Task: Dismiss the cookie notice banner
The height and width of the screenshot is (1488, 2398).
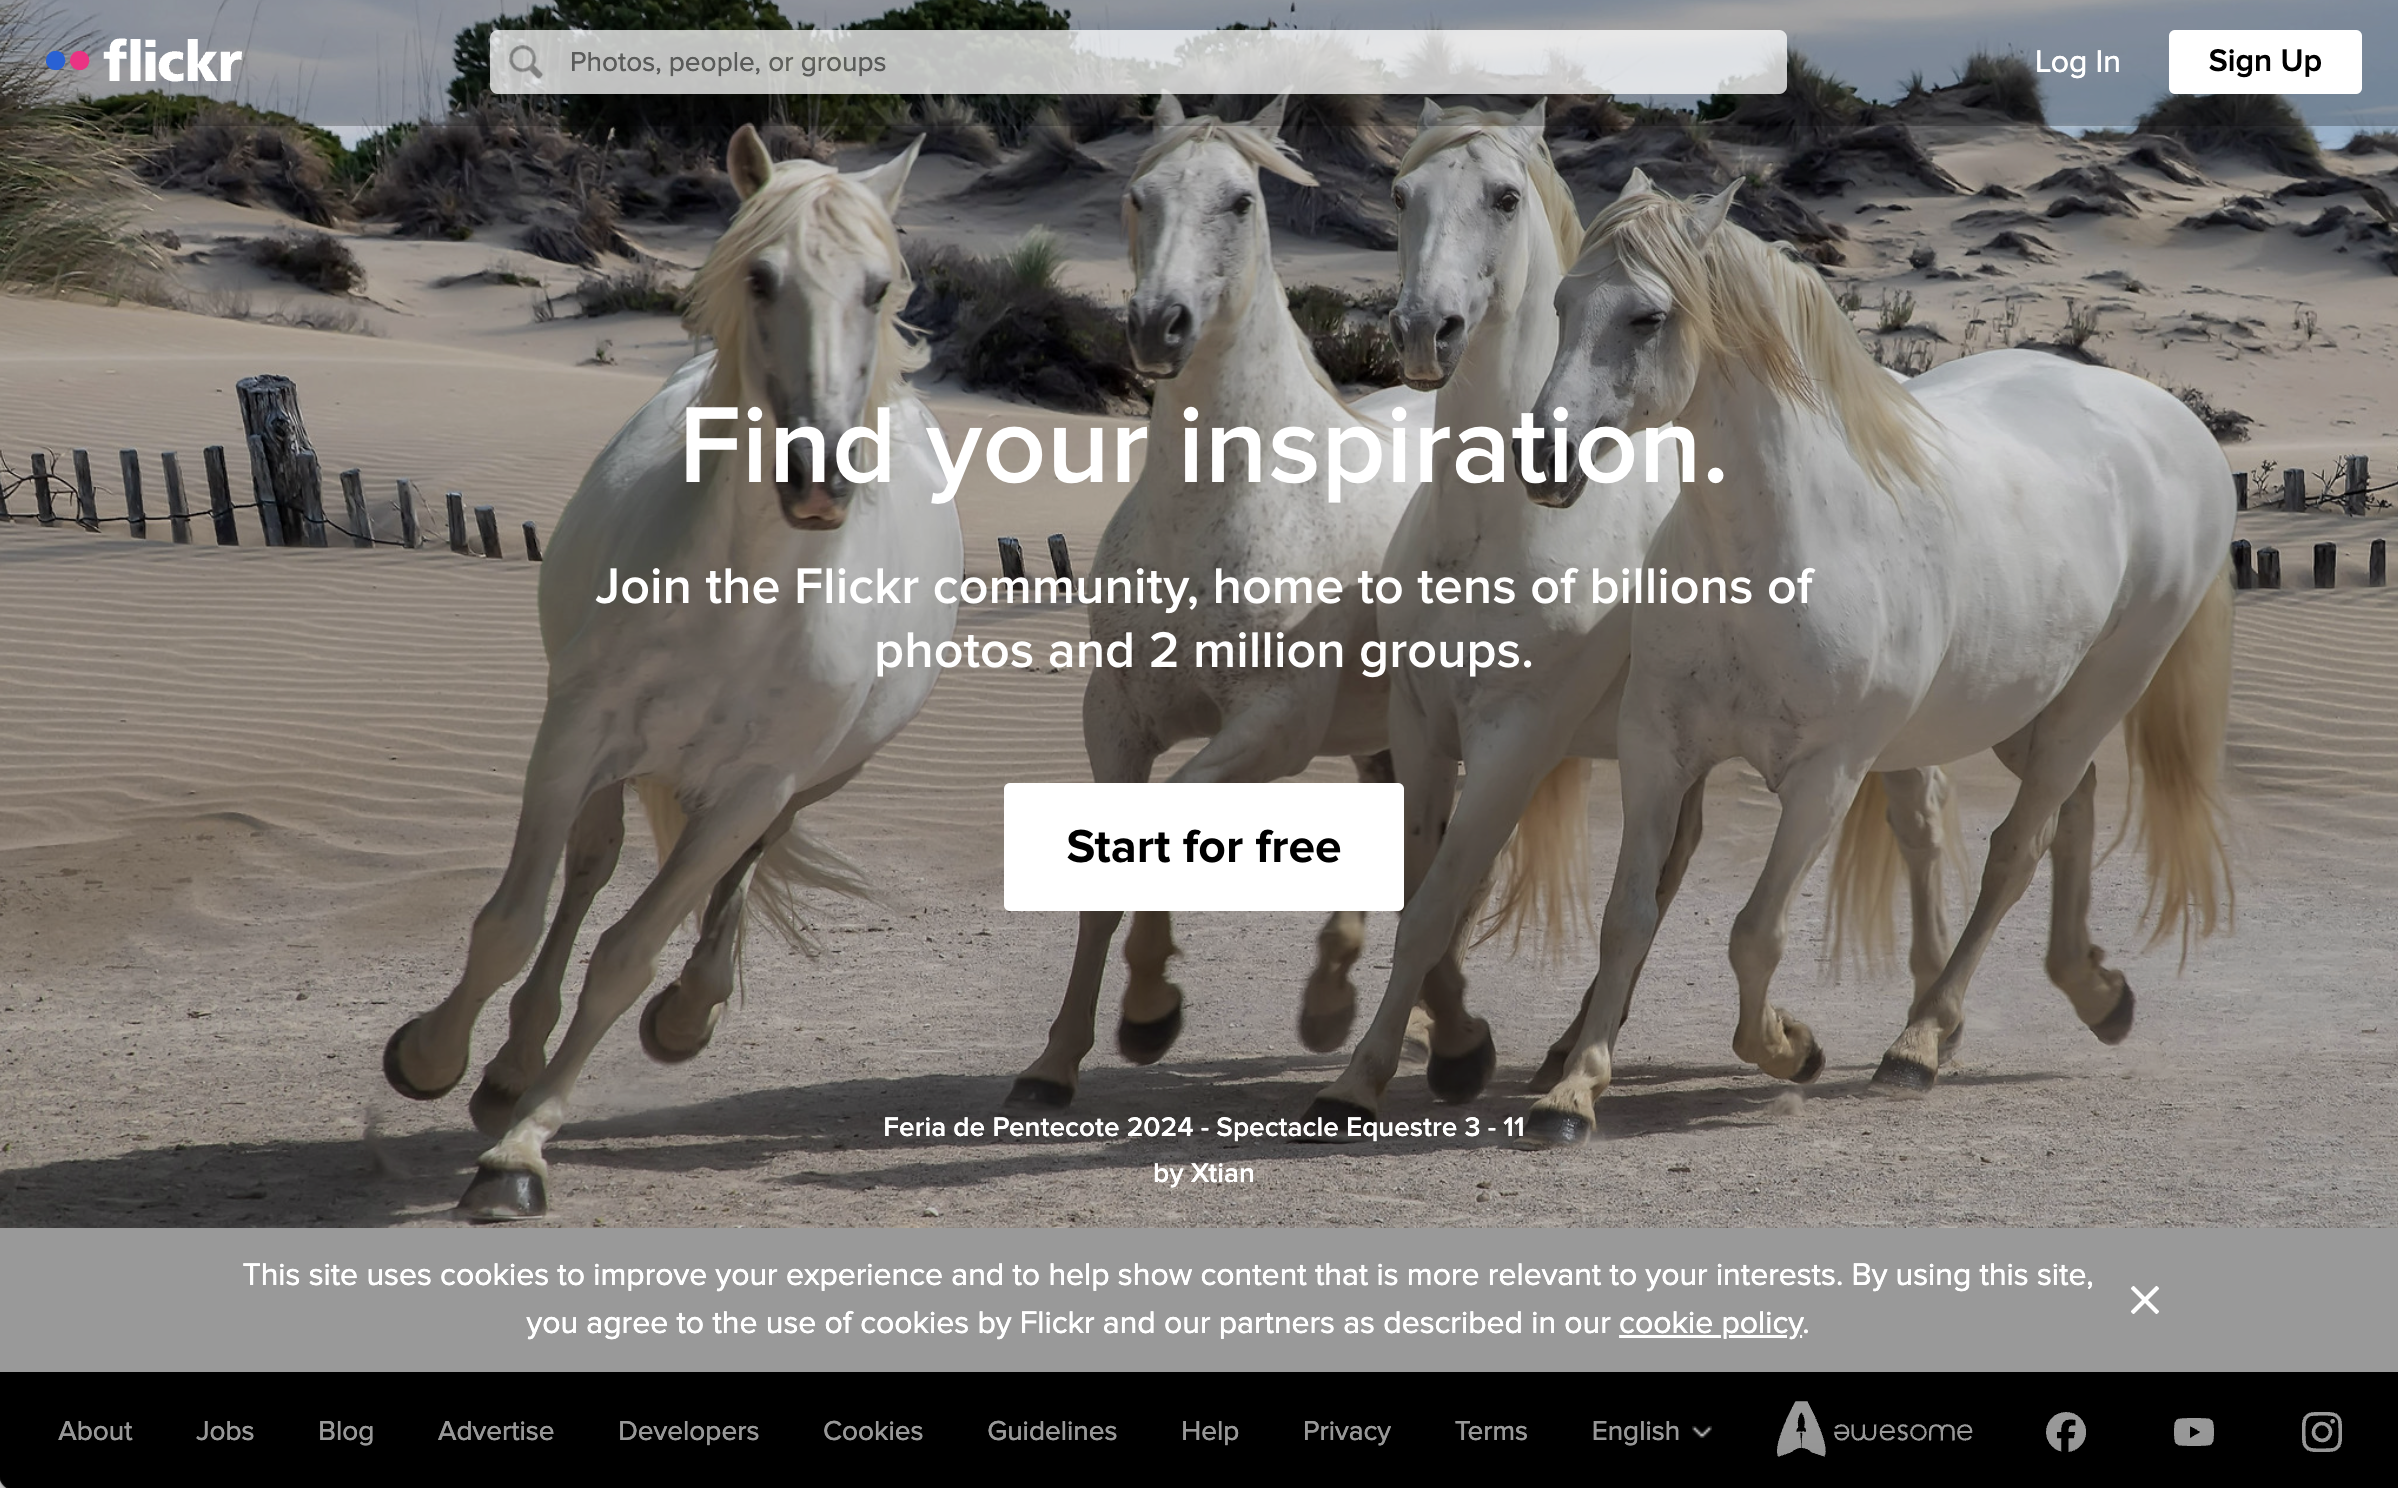Action: tap(2145, 1300)
